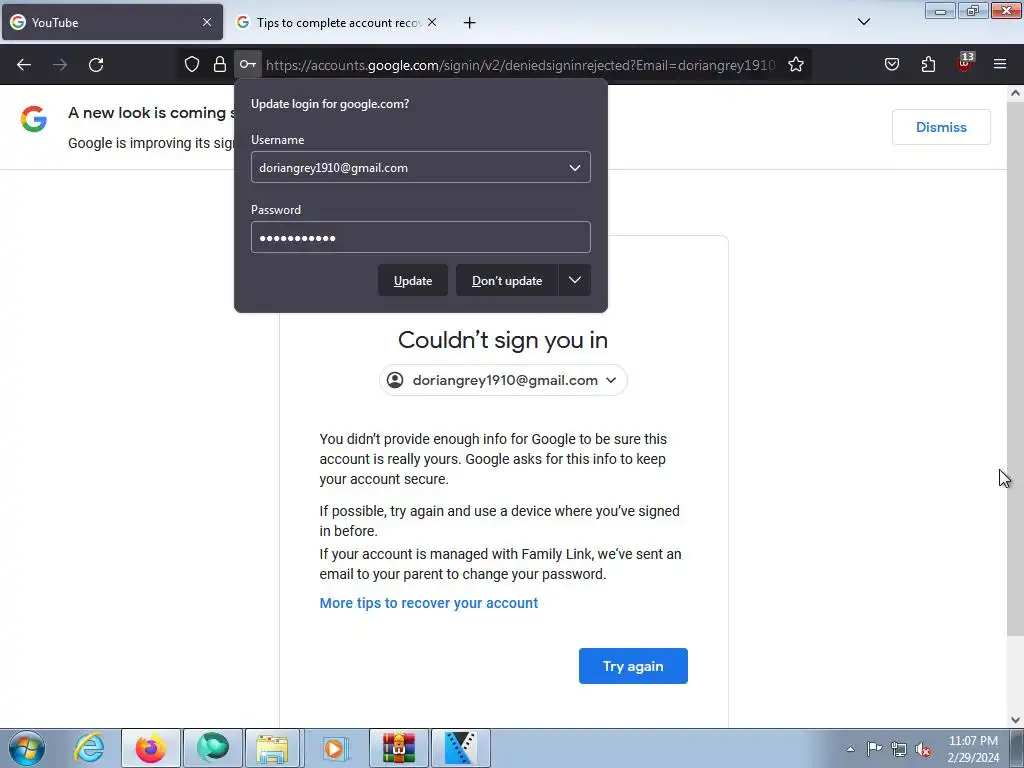The width and height of the screenshot is (1024, 768).
Task: Open the Windows Start menu orb
Action: click(27, 748)
